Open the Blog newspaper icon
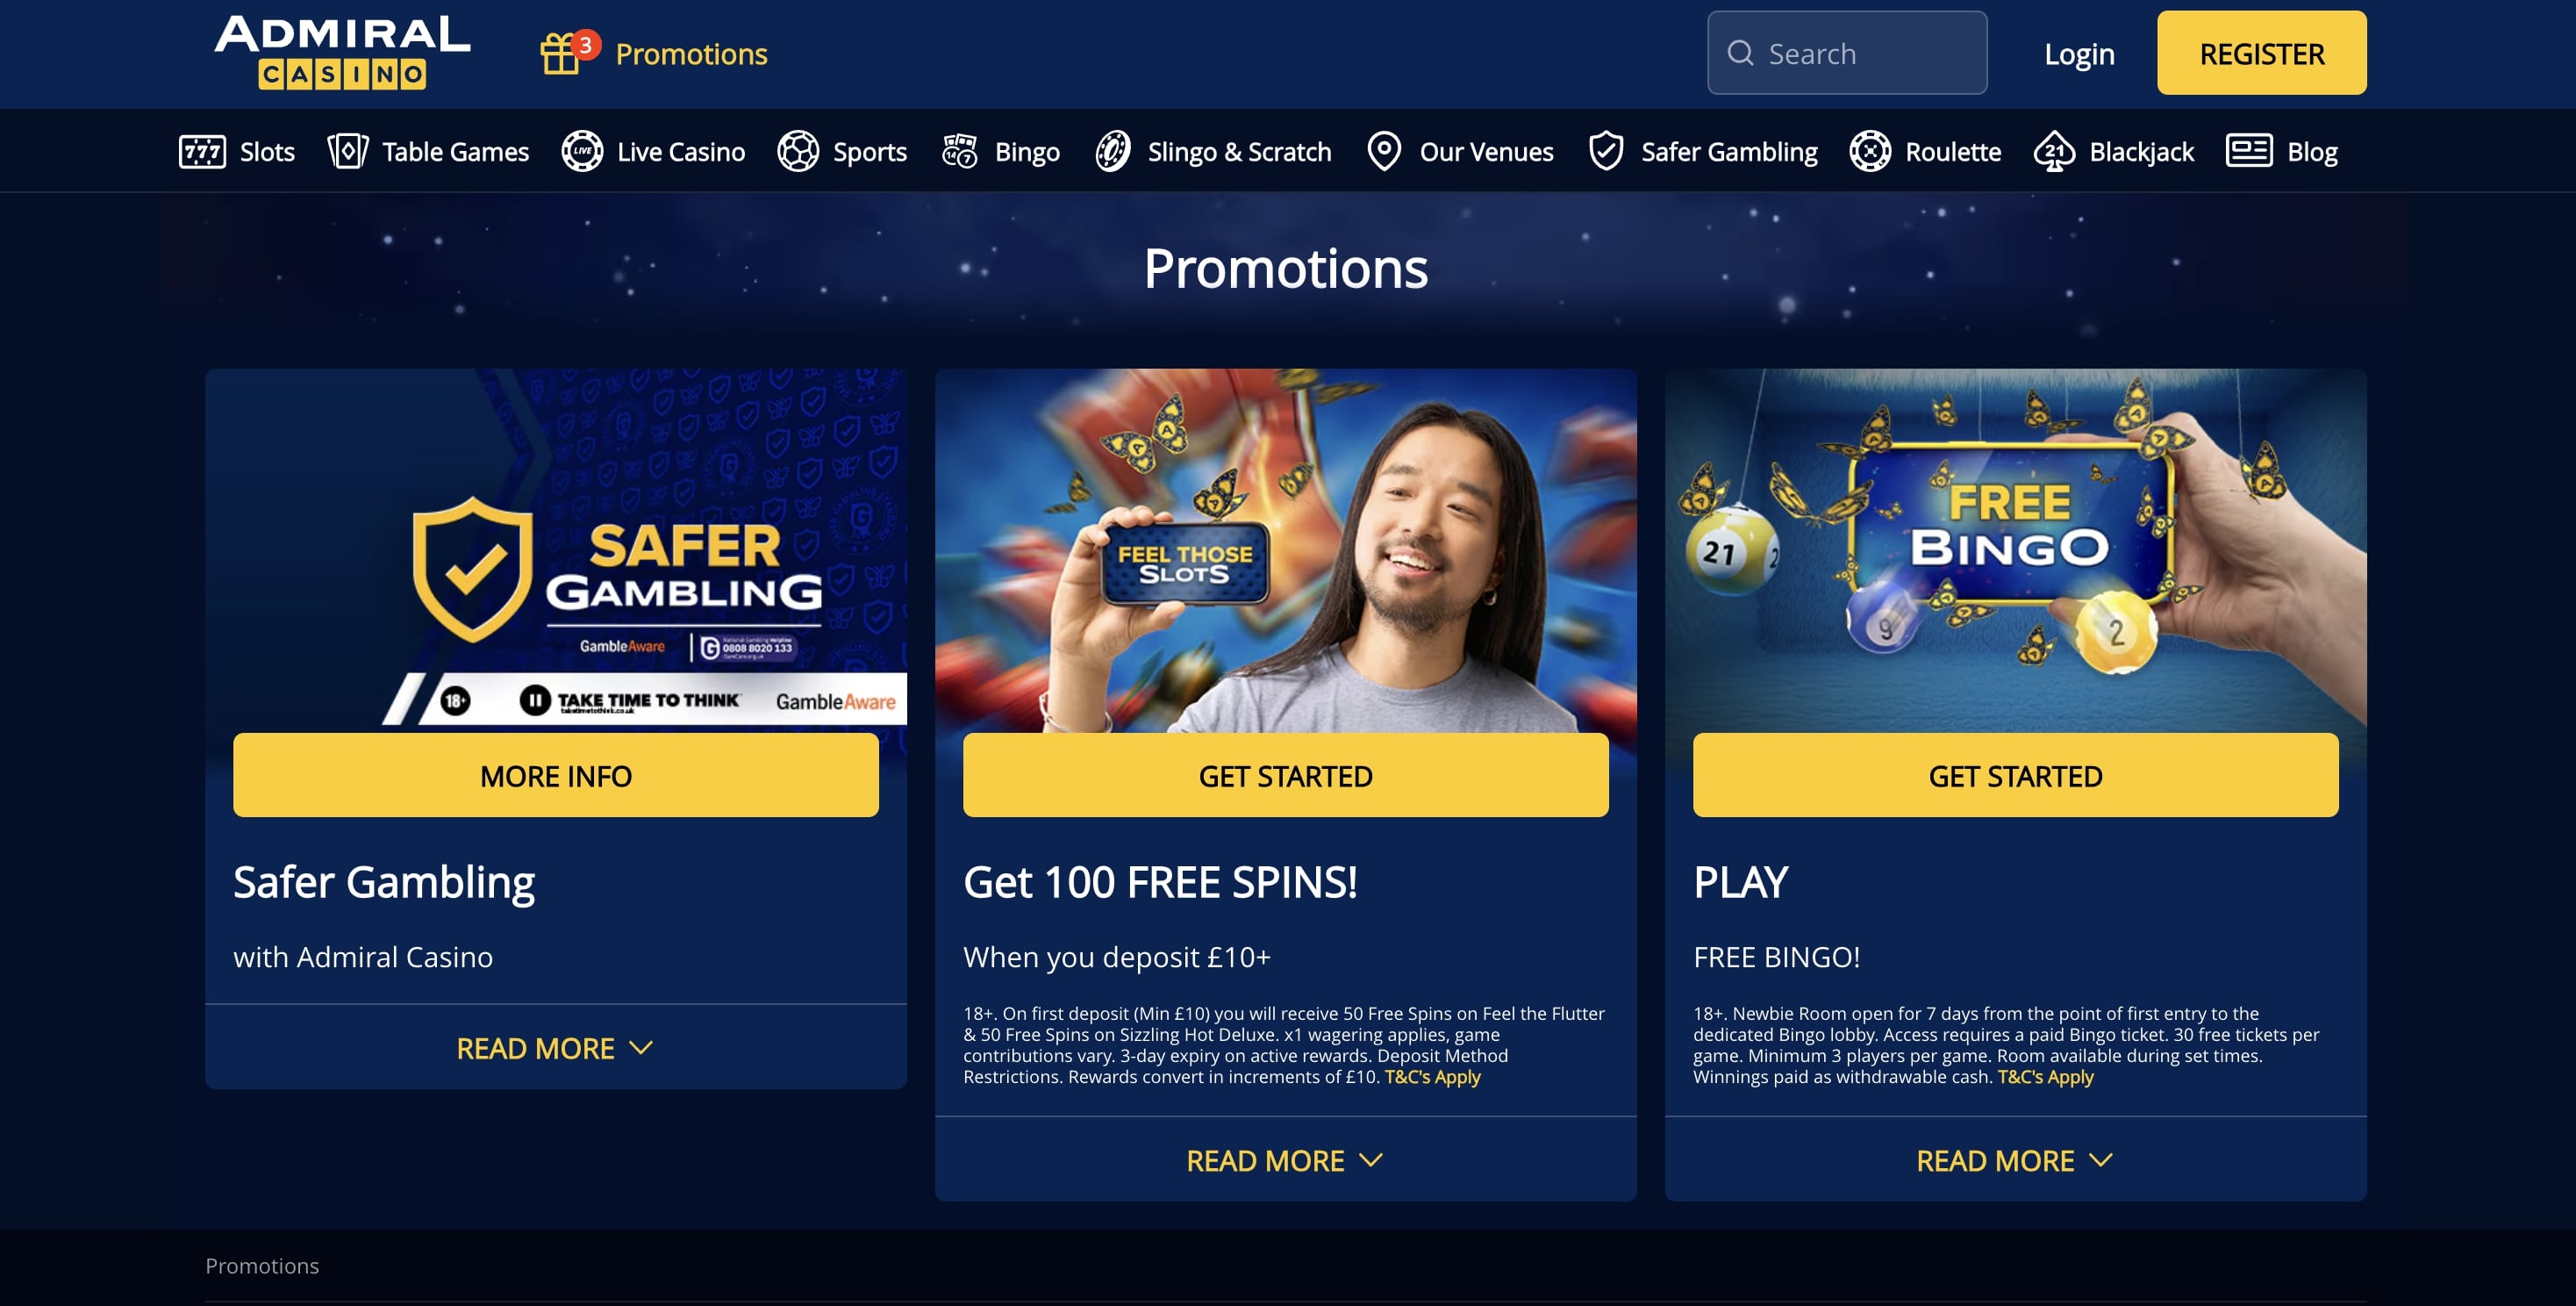 coord(2249,152)
